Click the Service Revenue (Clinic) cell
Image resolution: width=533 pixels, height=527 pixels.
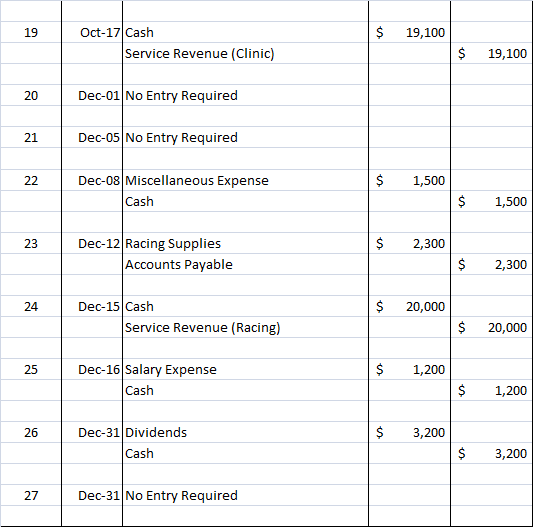pyautogui.click(x=245, y=53)
